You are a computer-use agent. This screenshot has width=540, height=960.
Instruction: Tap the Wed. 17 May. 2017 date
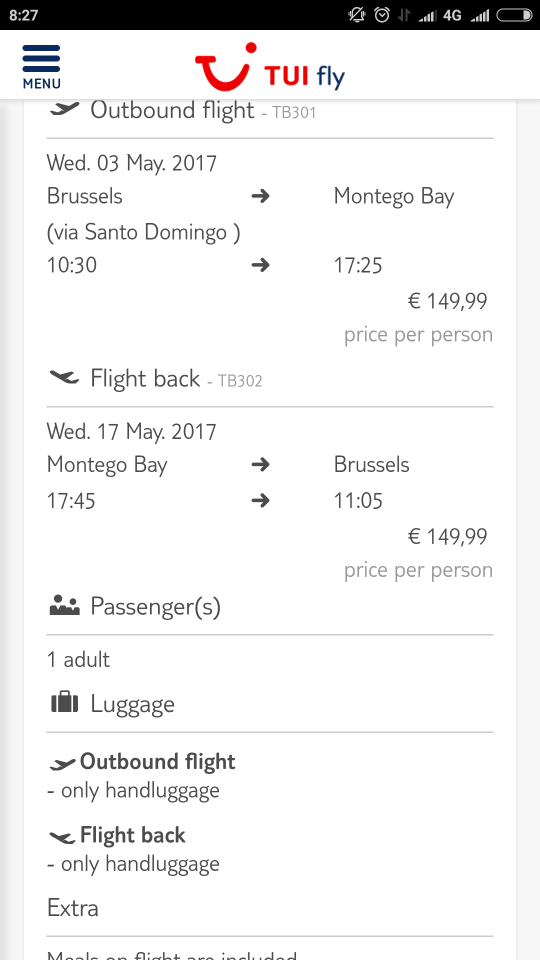[132, 432]
